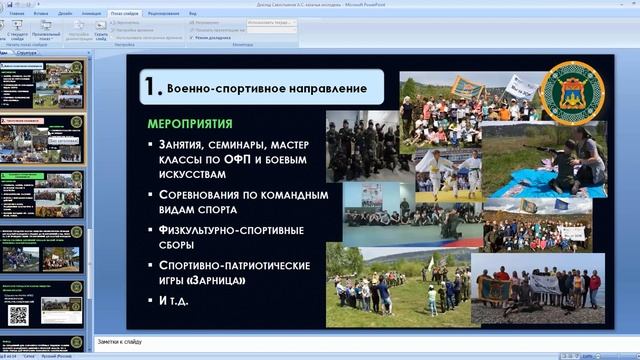Click the zoom out minus button
Screen dimensions: 640x360
(598, 356)
